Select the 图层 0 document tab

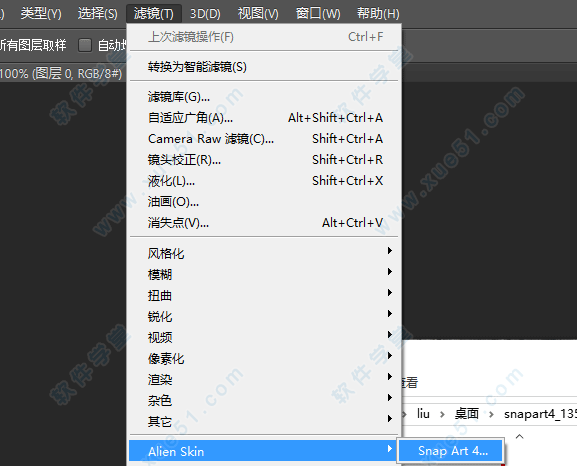(61, 74)
